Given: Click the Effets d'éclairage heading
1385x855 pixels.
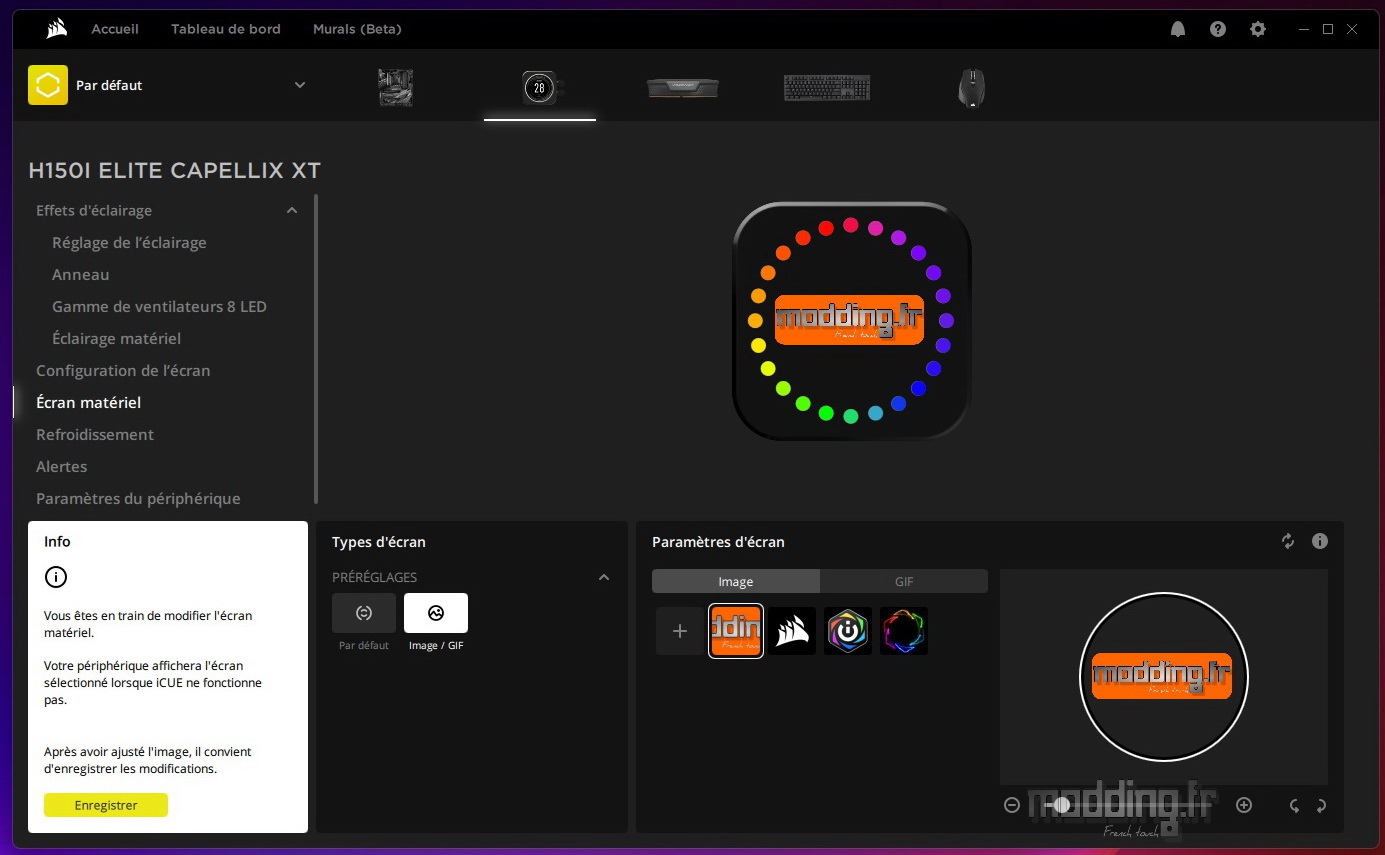Looking at the screenshot, I should (94, 210).
